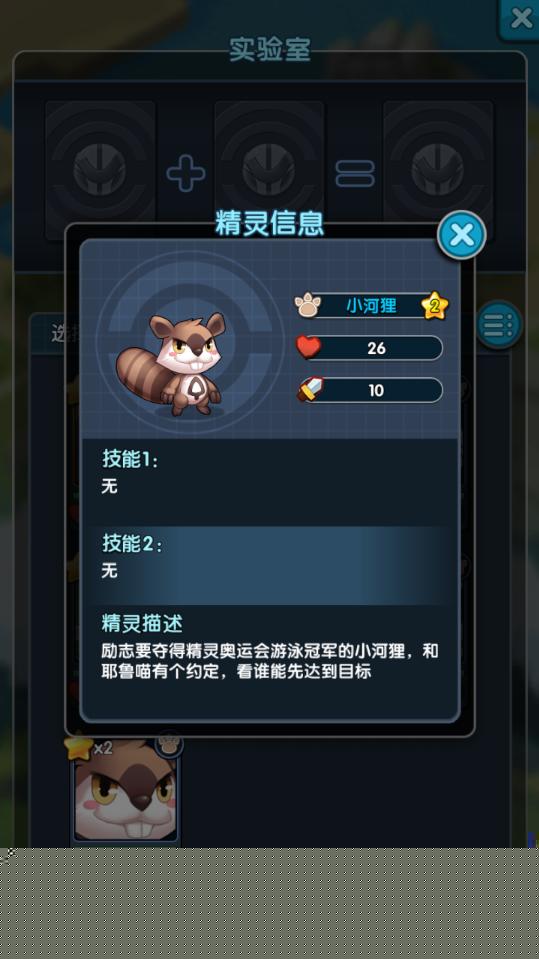
Task: Select the 技能1 skill row
Action: pos(270,482)
